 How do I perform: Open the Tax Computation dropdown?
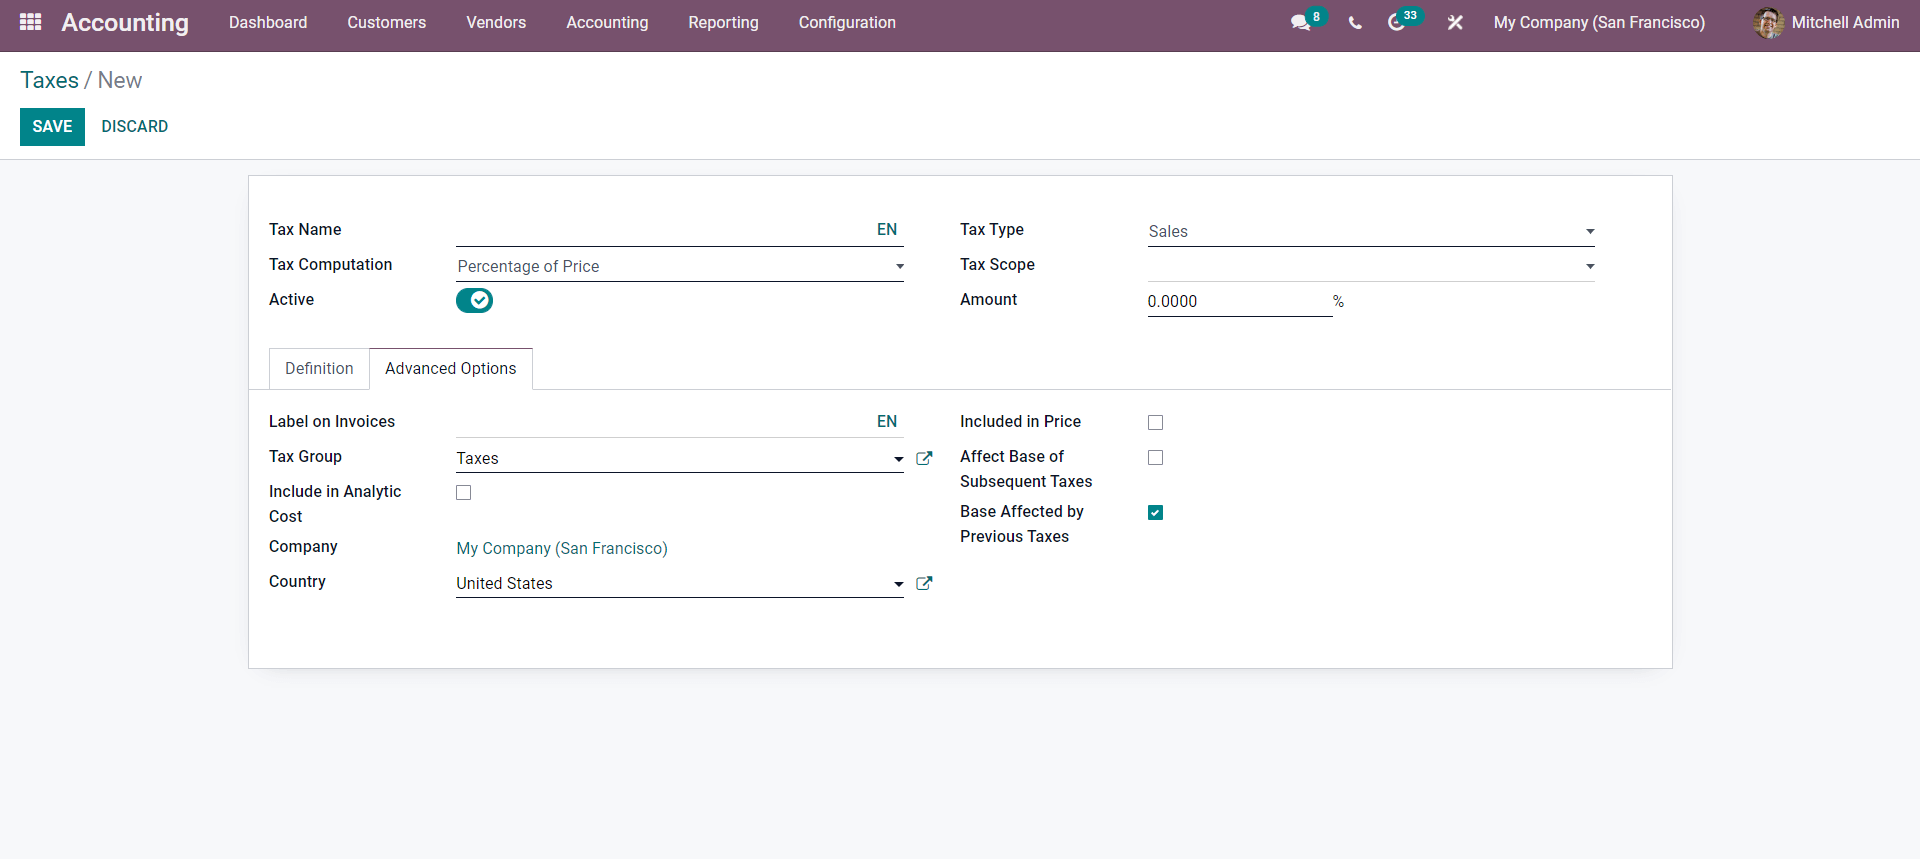[x=679, y=267]
